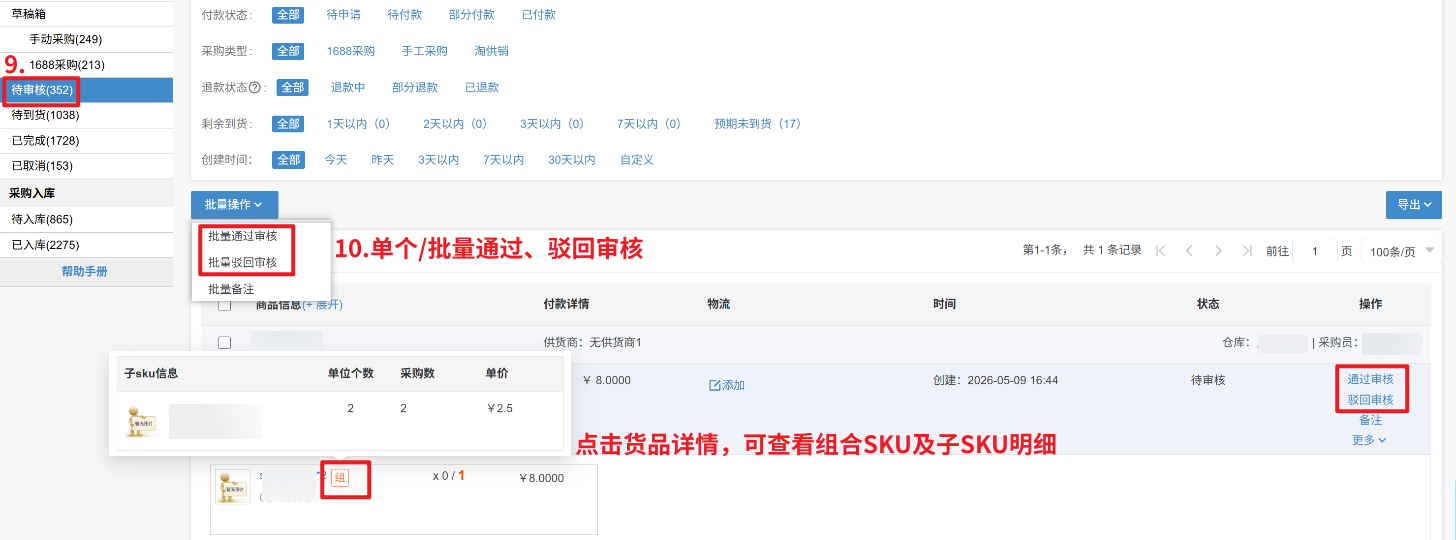Click the 驳回审核 link
The image size is (1456, 540).
click(1370, 400)
